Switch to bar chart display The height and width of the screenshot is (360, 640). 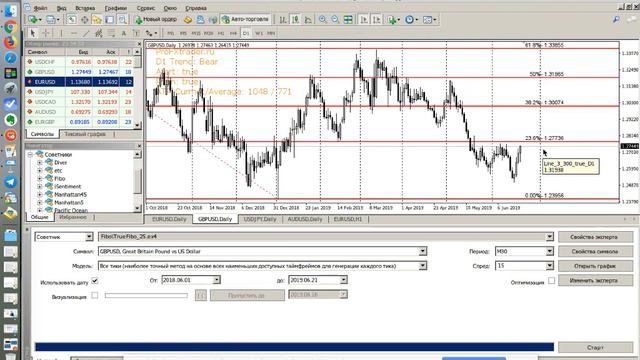coord(282,20)
